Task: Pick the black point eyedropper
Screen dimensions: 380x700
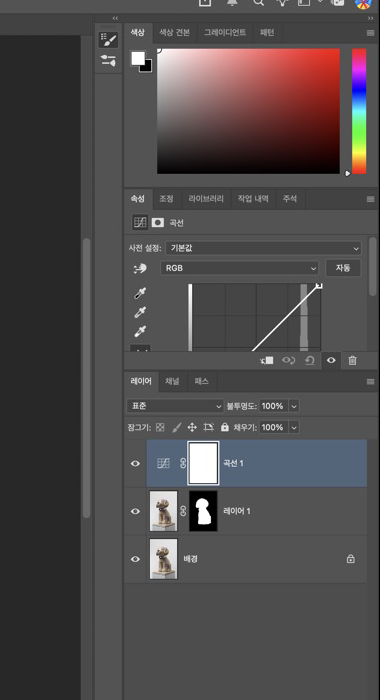Action: pyautogui.click(x=140, y=293)
